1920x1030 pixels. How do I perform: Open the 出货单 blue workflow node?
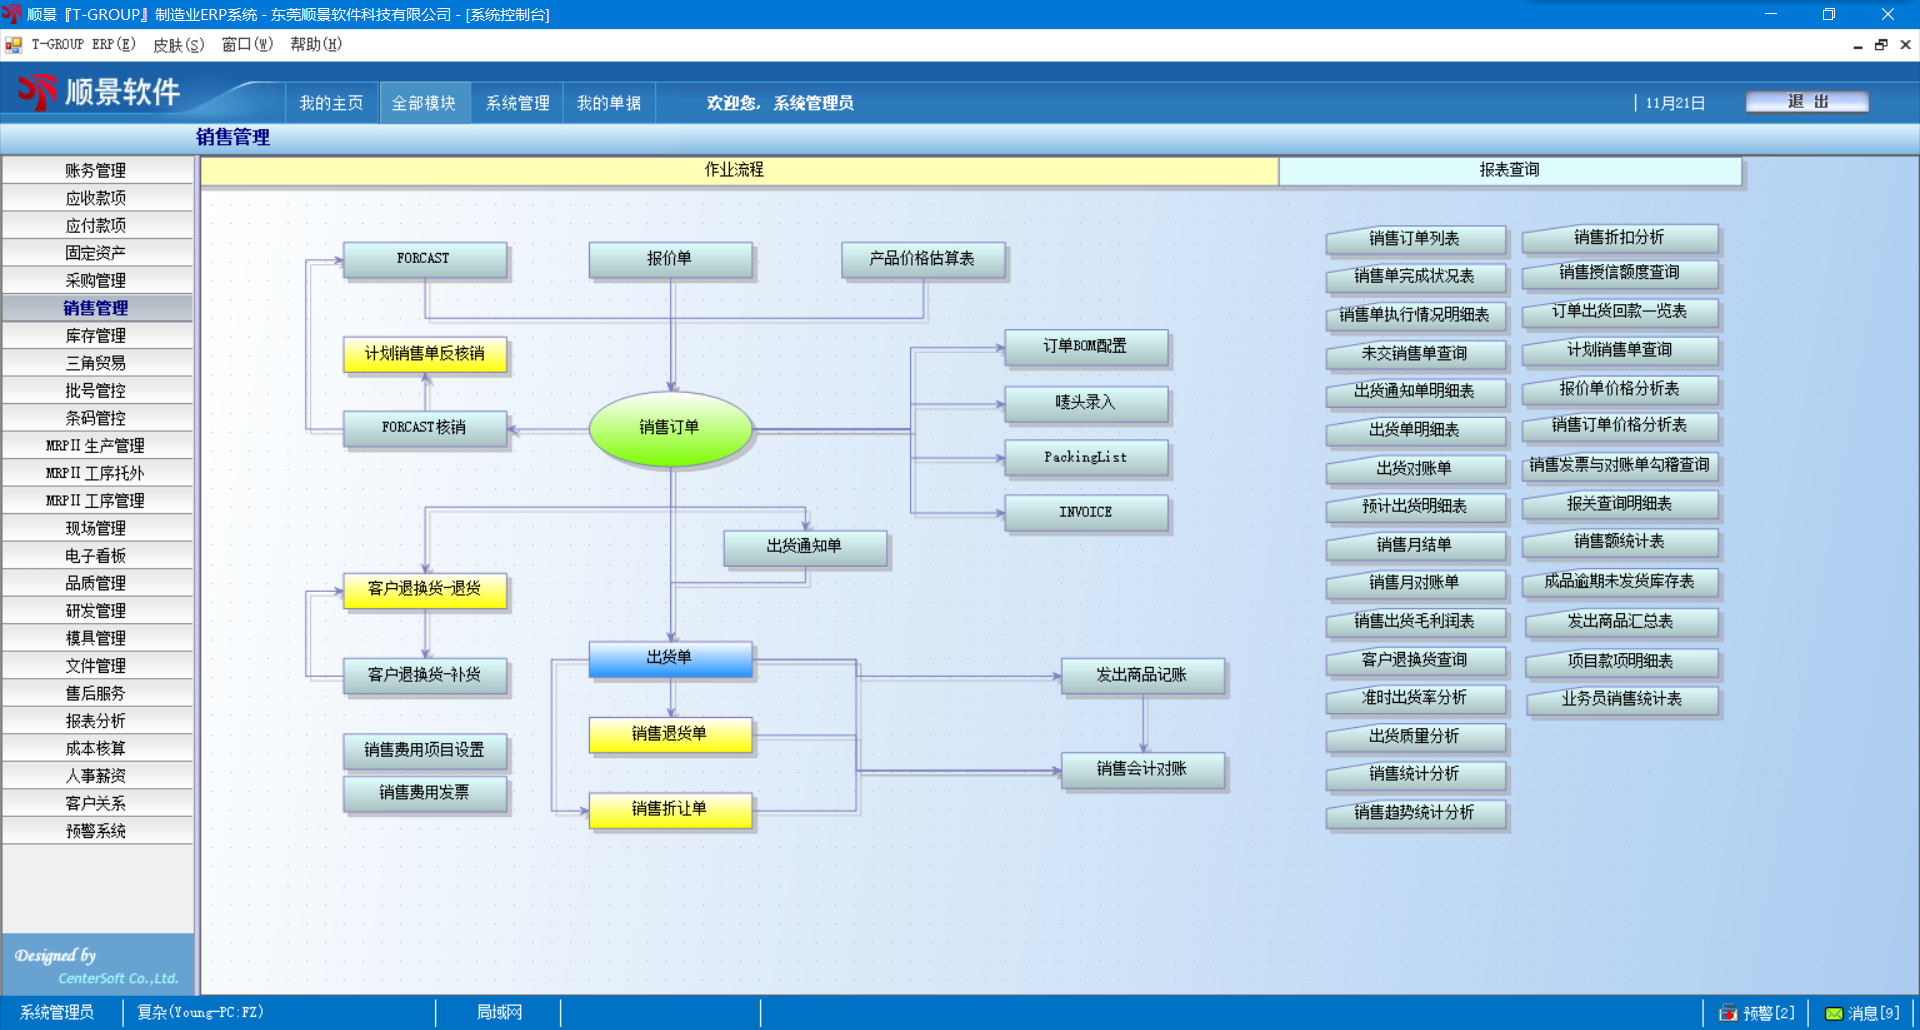click(x=670, y=658)
